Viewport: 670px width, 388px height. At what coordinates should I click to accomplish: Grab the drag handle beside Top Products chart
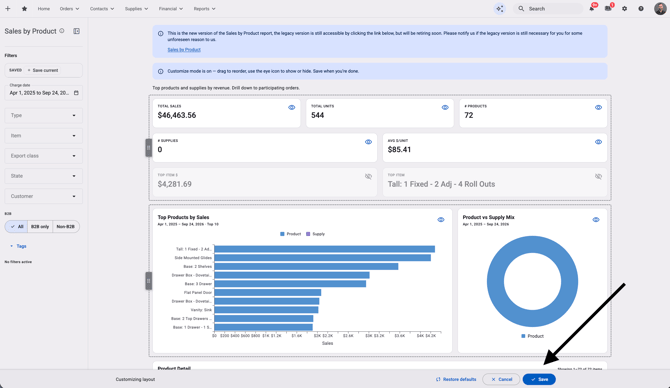pos(149,281)
